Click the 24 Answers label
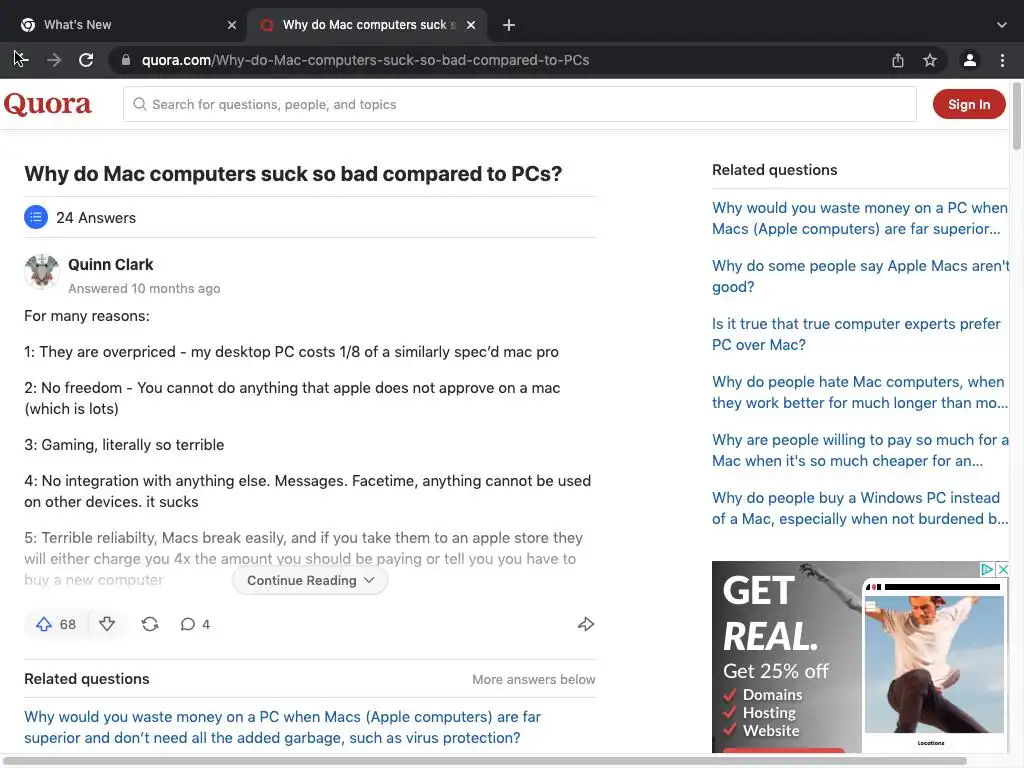Image resolution: width=1024 pixels, height=768 pixels. click(x=96, y=217)
